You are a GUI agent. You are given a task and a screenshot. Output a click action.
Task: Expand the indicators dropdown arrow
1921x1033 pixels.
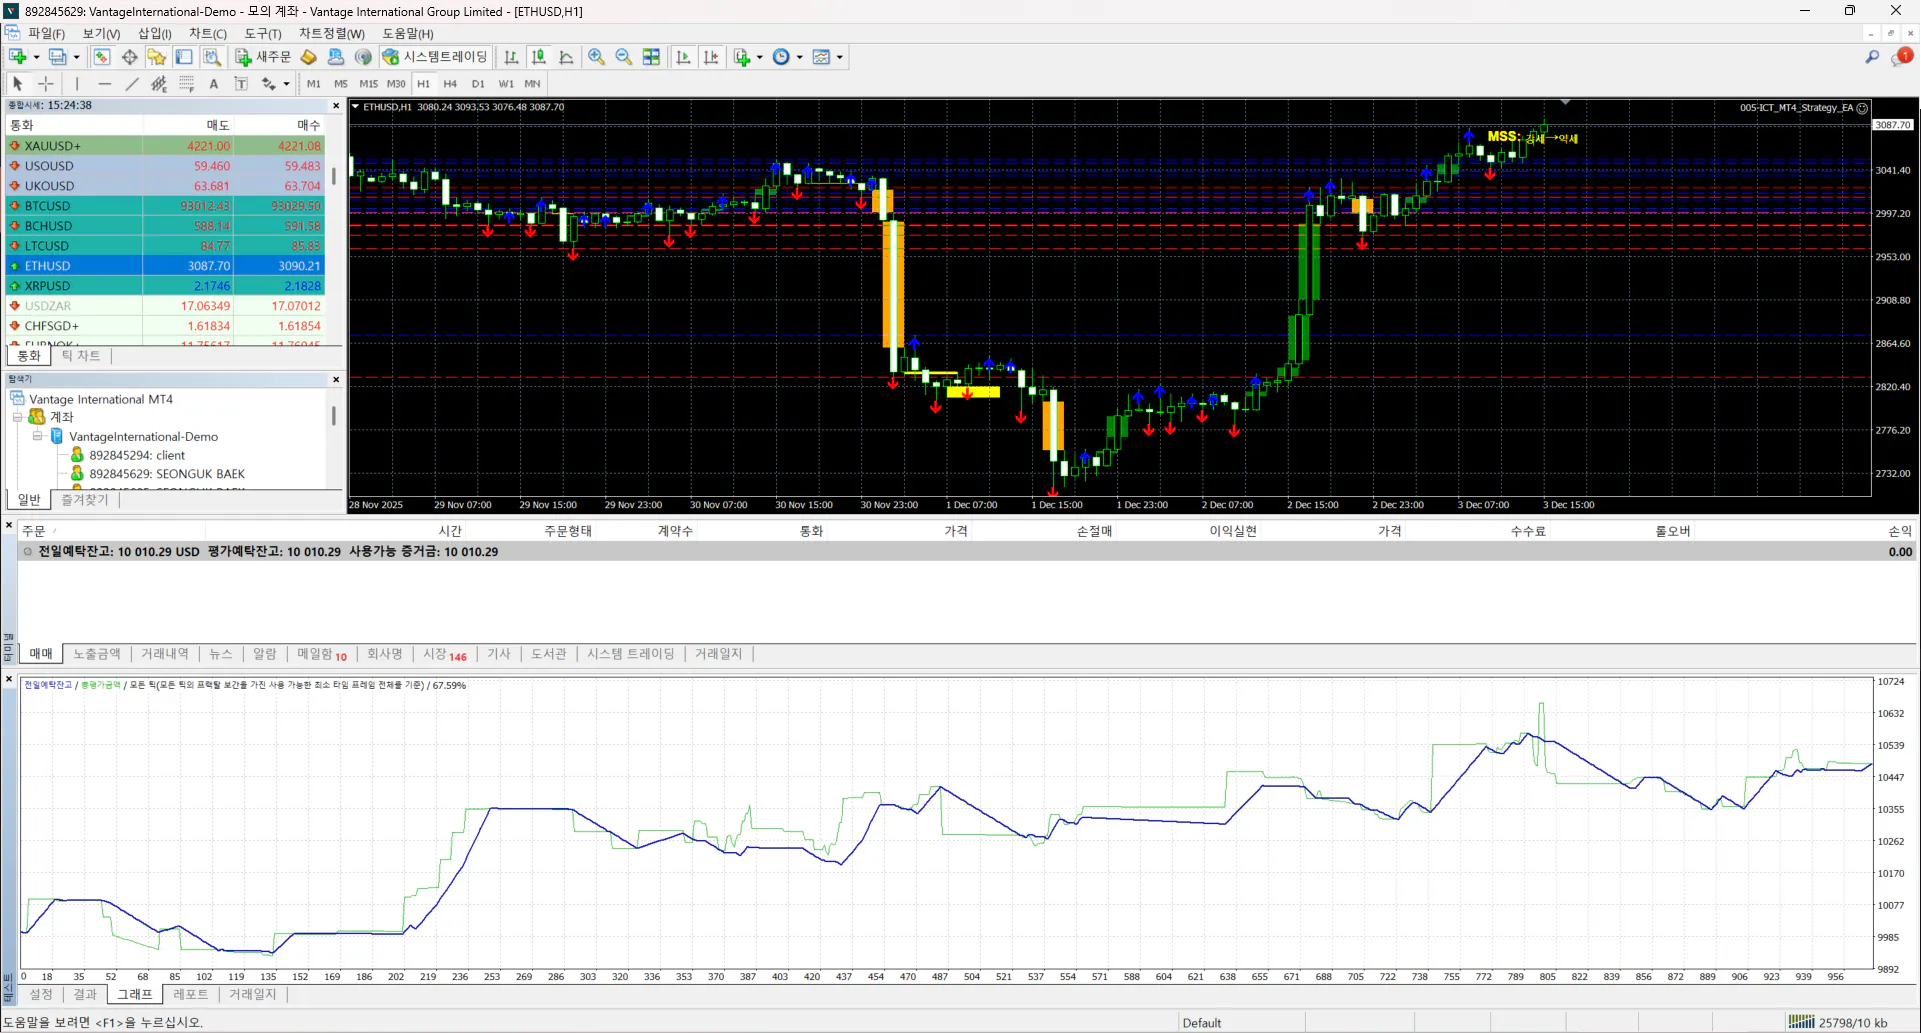click(760, 57)
